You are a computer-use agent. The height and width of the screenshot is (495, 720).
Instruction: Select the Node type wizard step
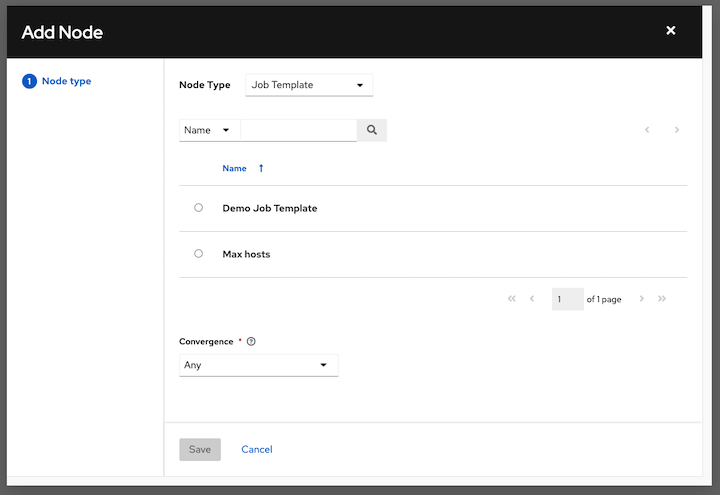(x=66, y=81)
